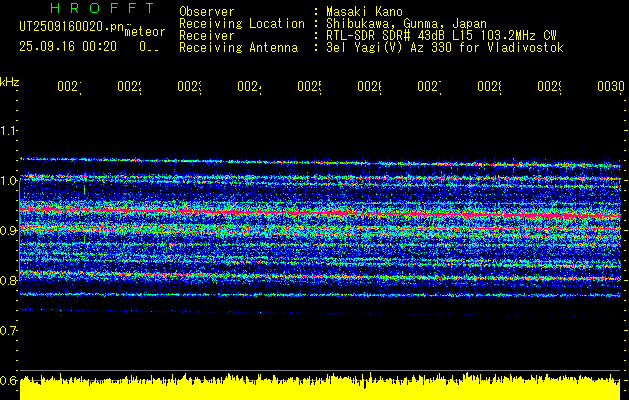Click the 1.0 kHz frequency axis label
The image size is (629, 400).
8,180
